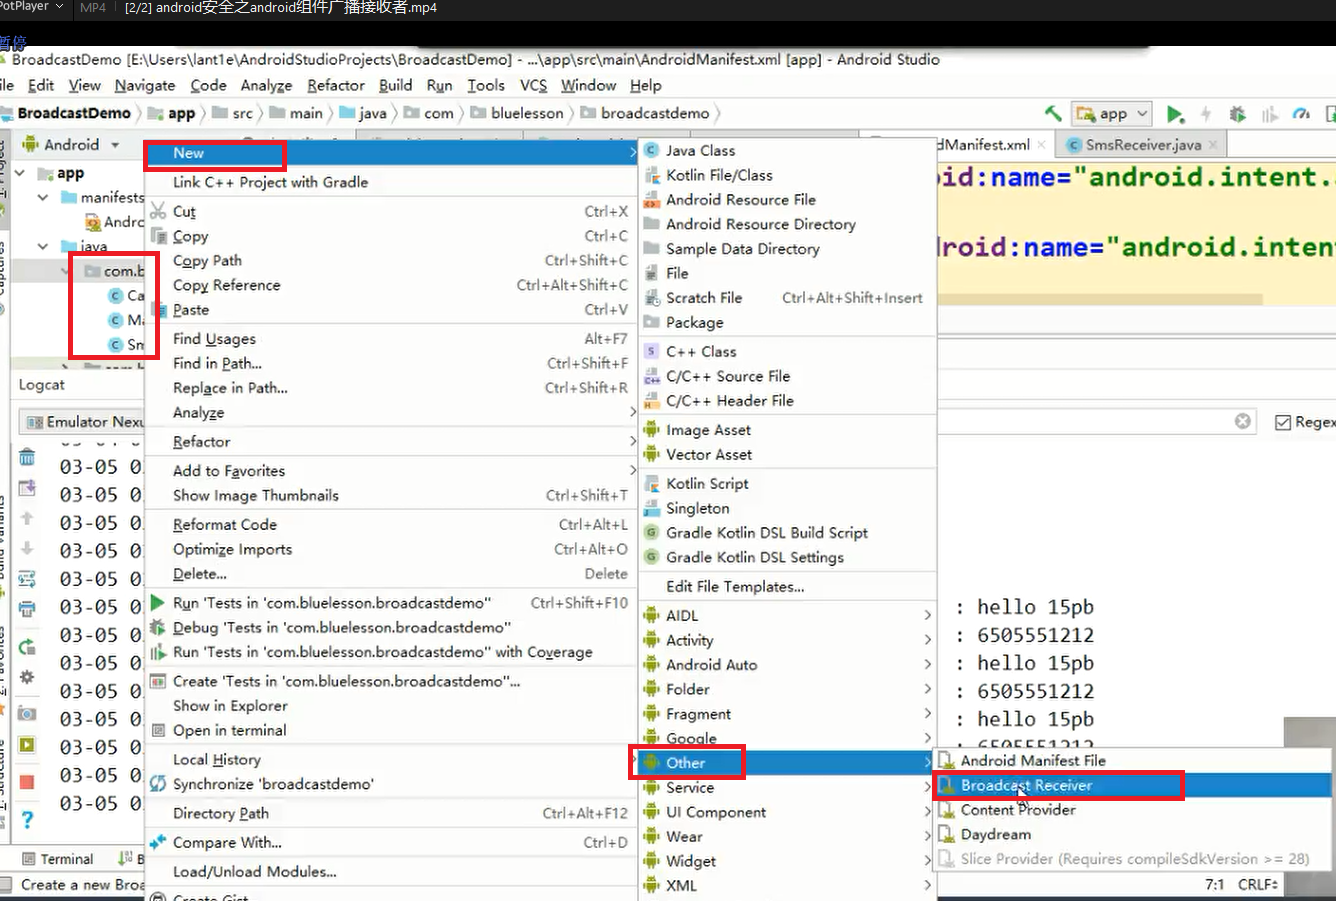The image size is (1339, 901).
Task: Open logcat settings gear icon
Action: (x=27, y=677)
